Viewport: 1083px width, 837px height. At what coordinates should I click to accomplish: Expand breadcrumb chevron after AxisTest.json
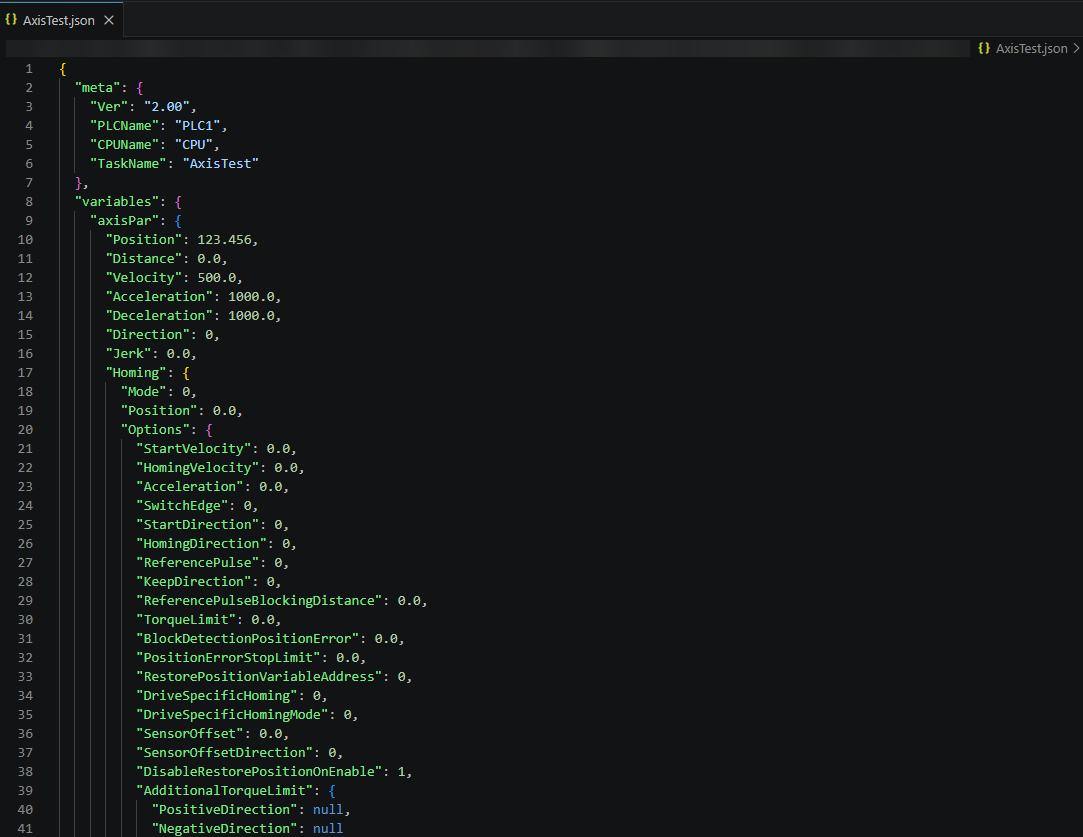(1076, 48)
